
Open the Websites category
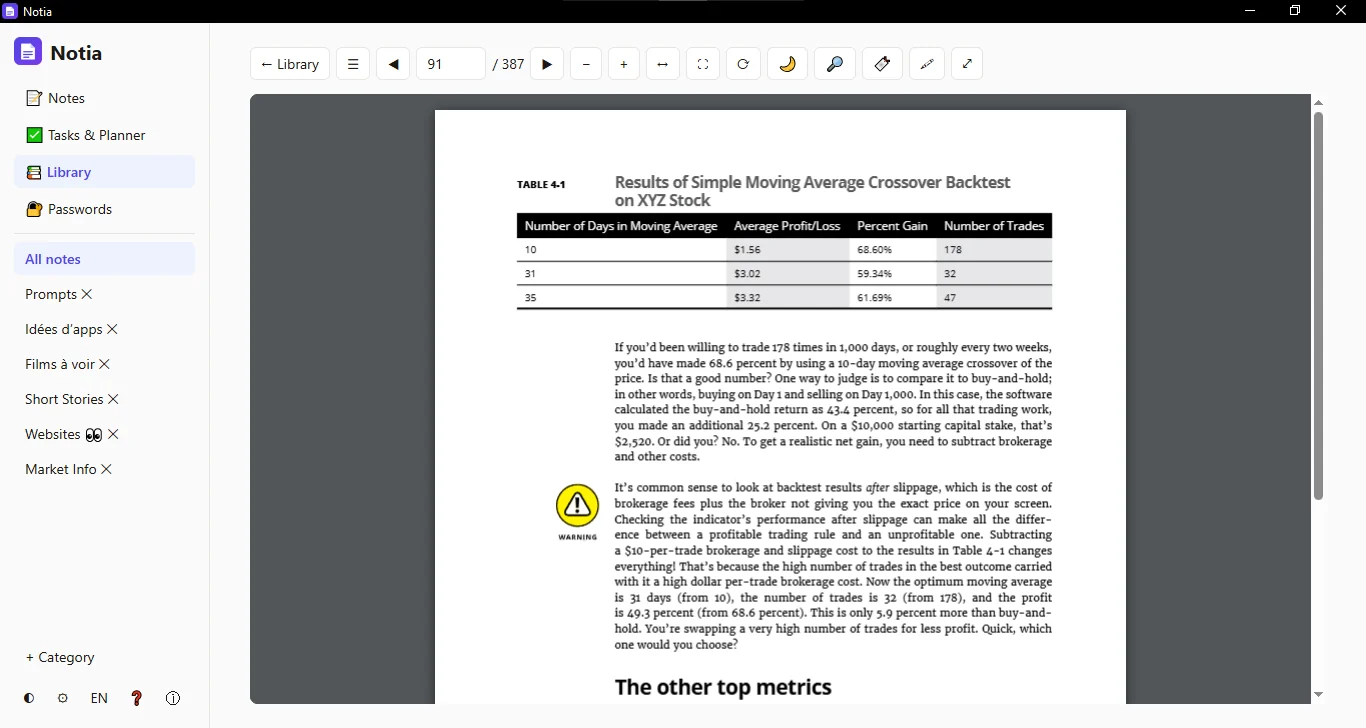tap(64, 434)
